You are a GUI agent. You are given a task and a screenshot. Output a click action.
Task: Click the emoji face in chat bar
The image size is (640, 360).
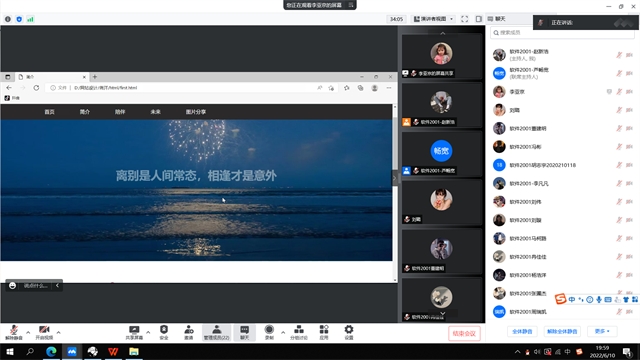(x=12, y=285)
